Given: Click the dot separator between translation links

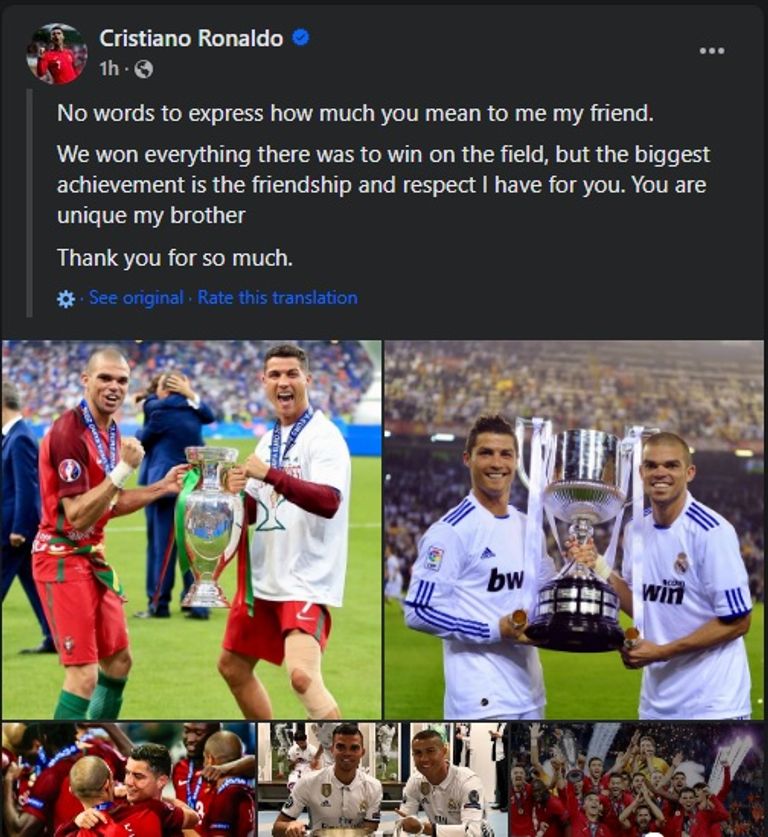Looking at the screenshot, I should (x=191, y=298).
